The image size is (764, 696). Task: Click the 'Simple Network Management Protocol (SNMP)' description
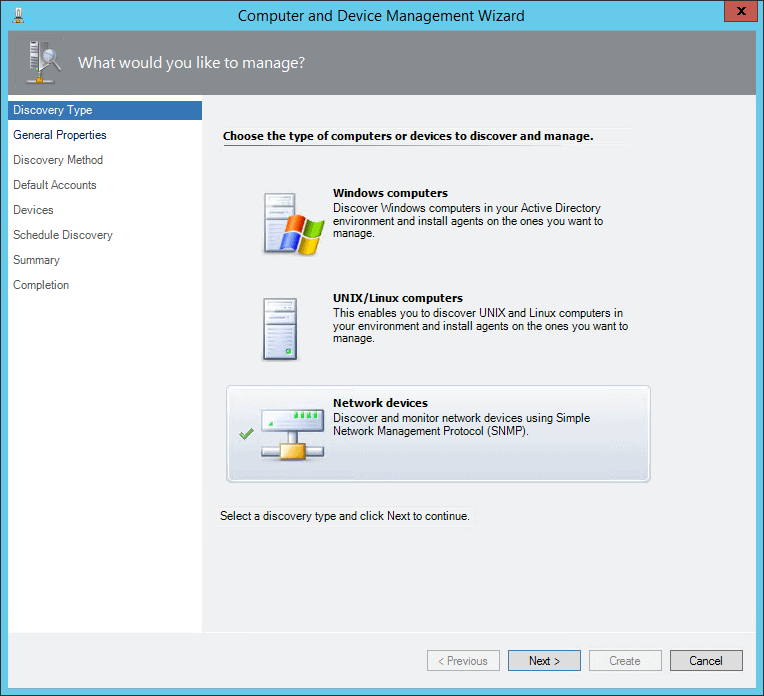click(x=461, y=425)
